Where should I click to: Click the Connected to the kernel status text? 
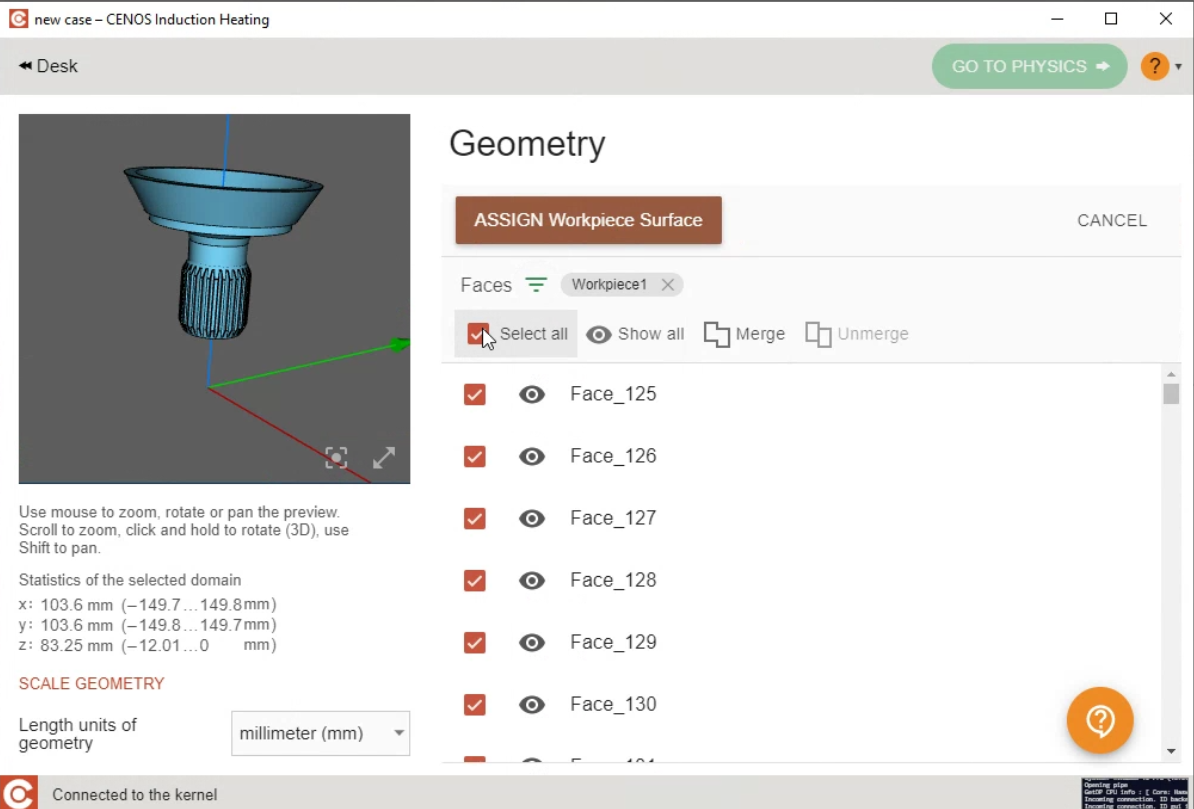coord(135,795)
